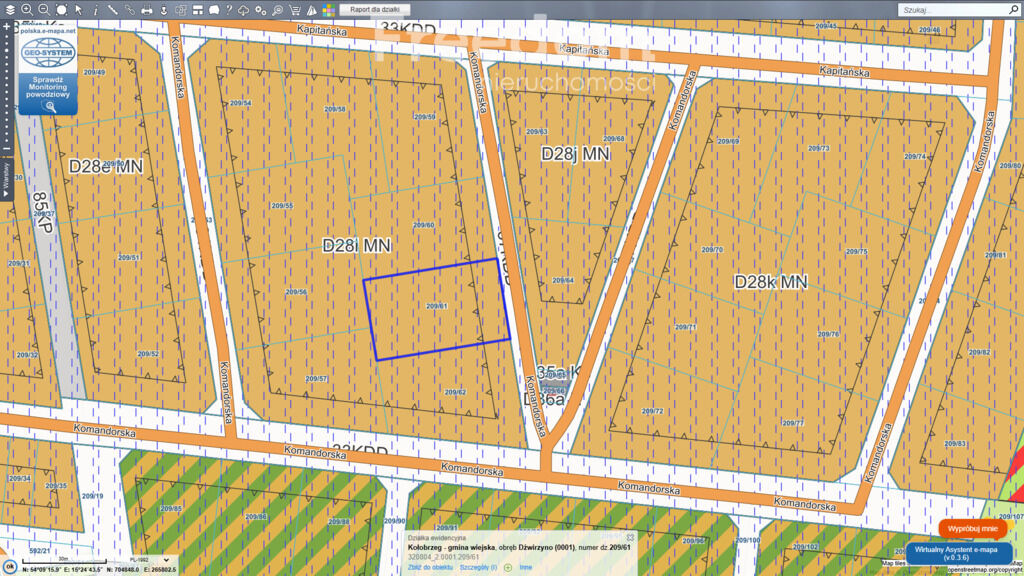Click the printer icon to print map

click(147, 9)
